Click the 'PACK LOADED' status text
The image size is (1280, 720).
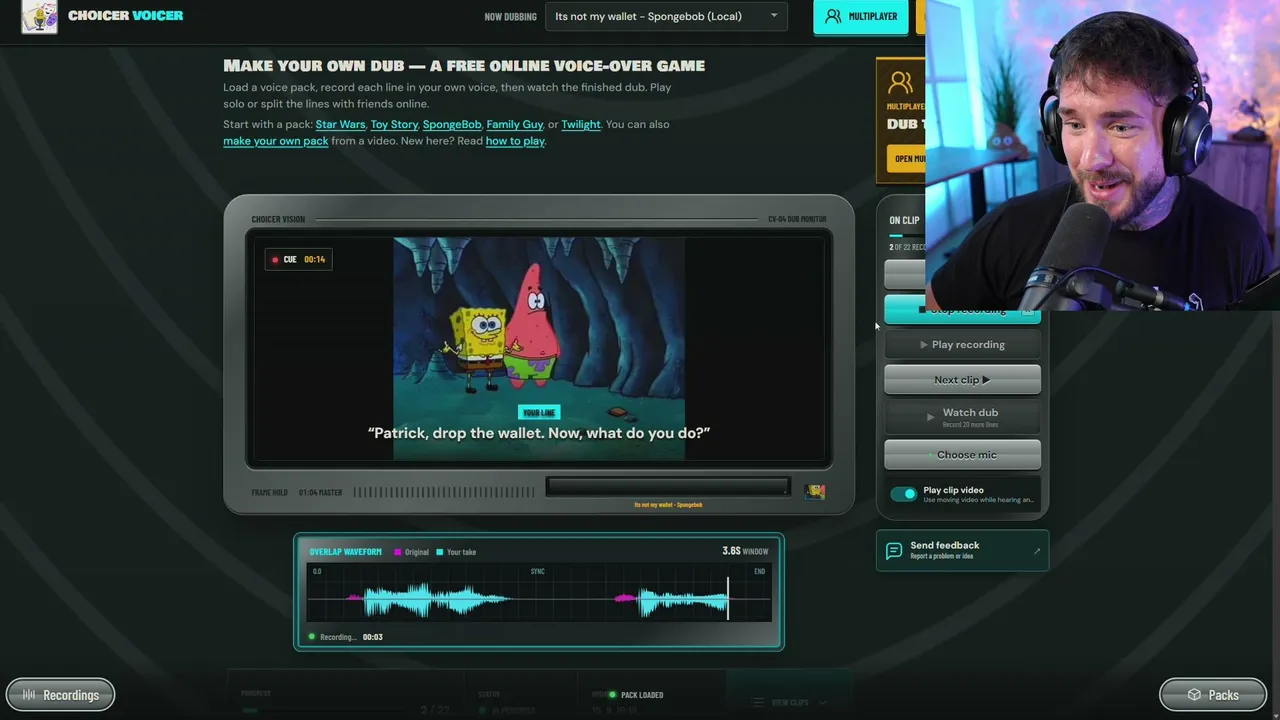(642, 695)
